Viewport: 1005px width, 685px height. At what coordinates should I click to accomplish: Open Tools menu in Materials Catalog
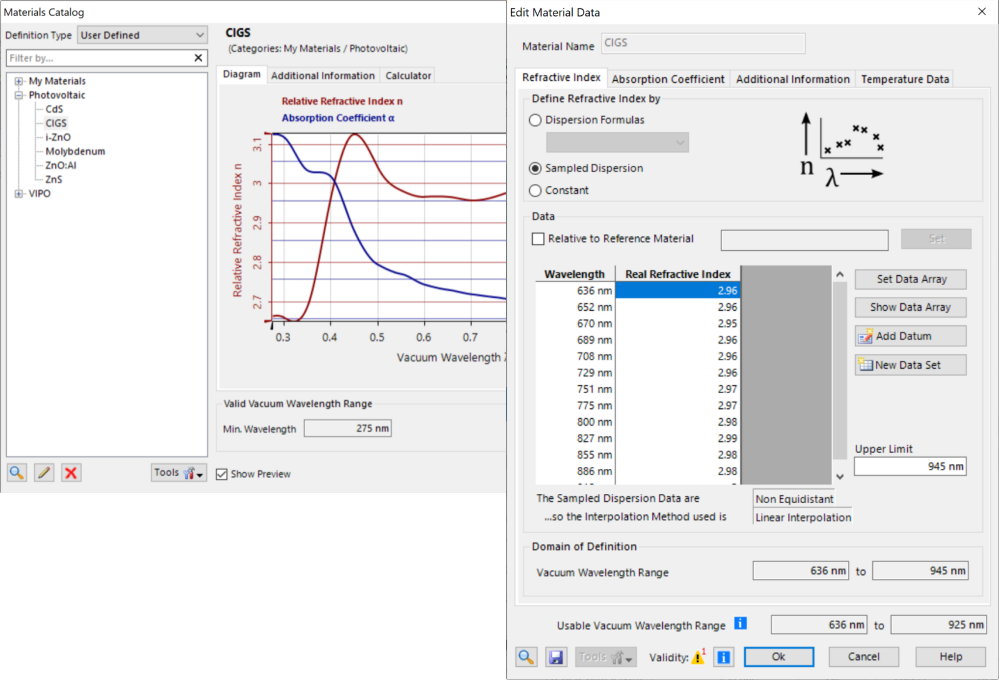click(x=179, y=473)
